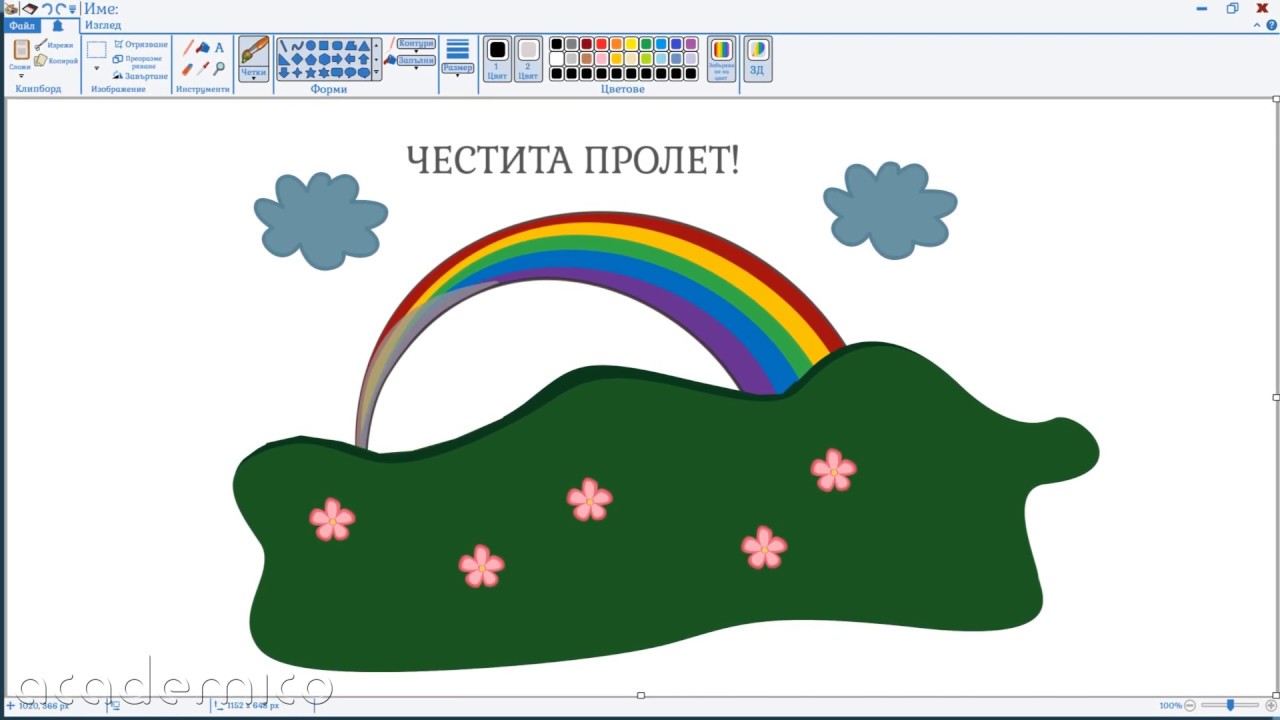Select the five-point star shape

click(x=311, y=73)
